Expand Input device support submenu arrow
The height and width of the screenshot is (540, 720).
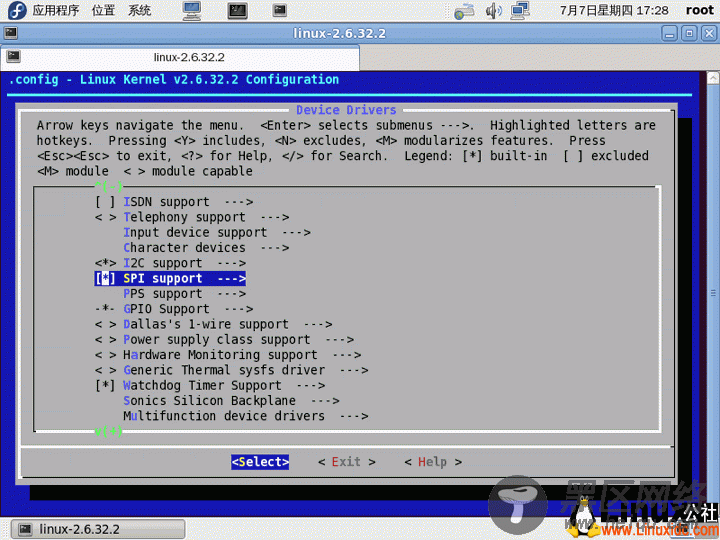[296, 232]
